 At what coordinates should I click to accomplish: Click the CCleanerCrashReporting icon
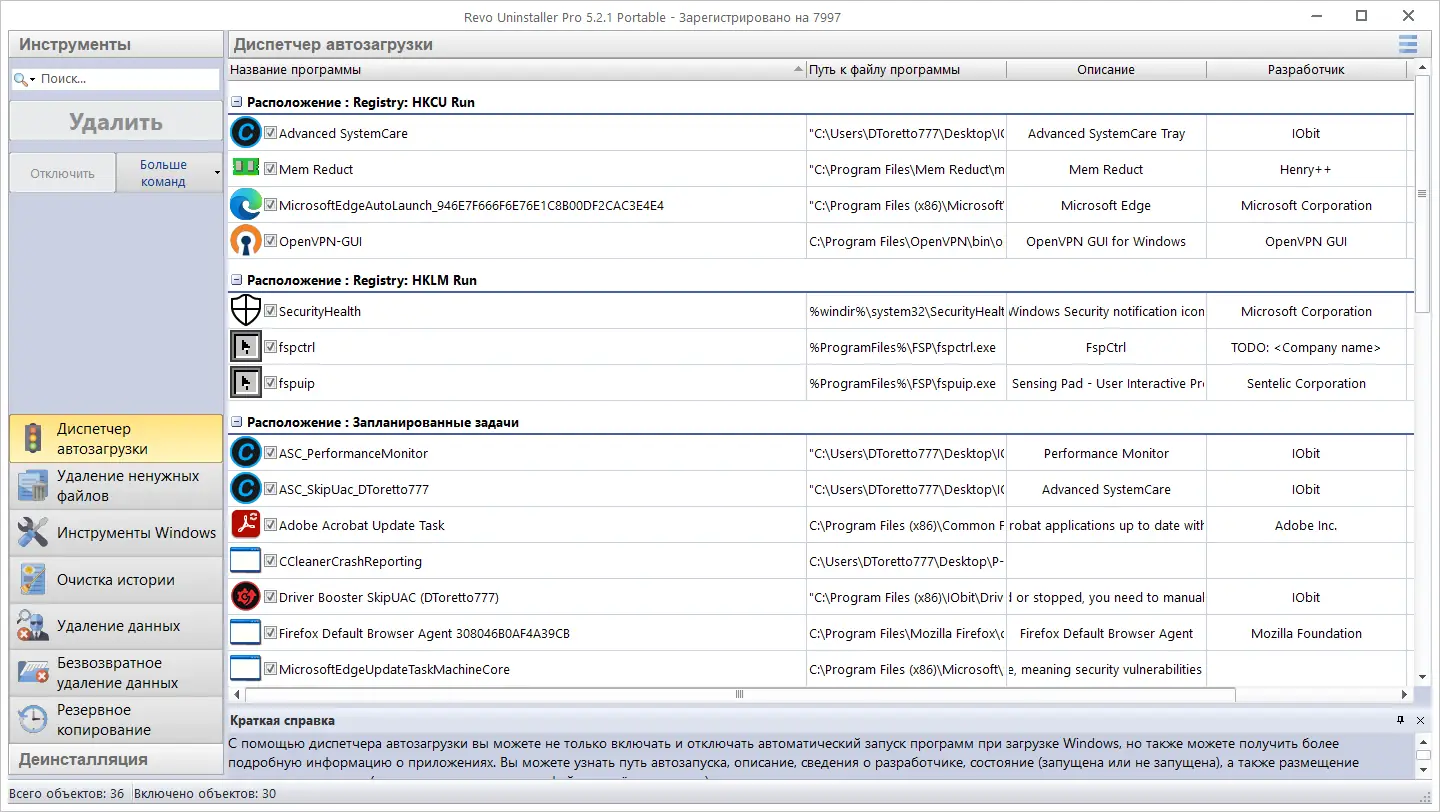coord(246,561)
